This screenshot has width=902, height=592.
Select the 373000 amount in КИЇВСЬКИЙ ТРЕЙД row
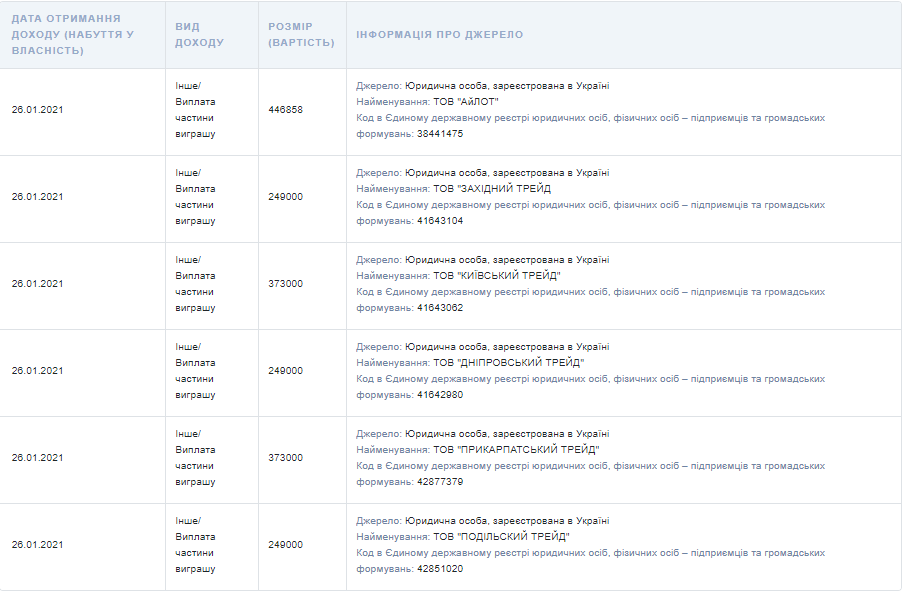pos(285,283)
